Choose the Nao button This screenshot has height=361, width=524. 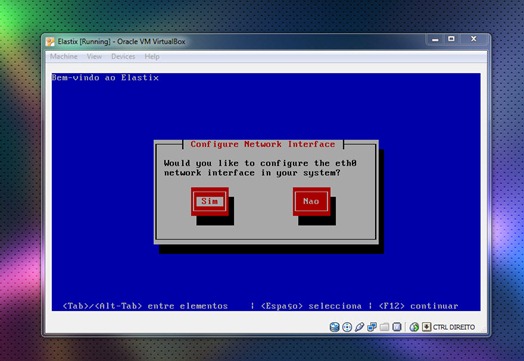click(x=311, y=201)
